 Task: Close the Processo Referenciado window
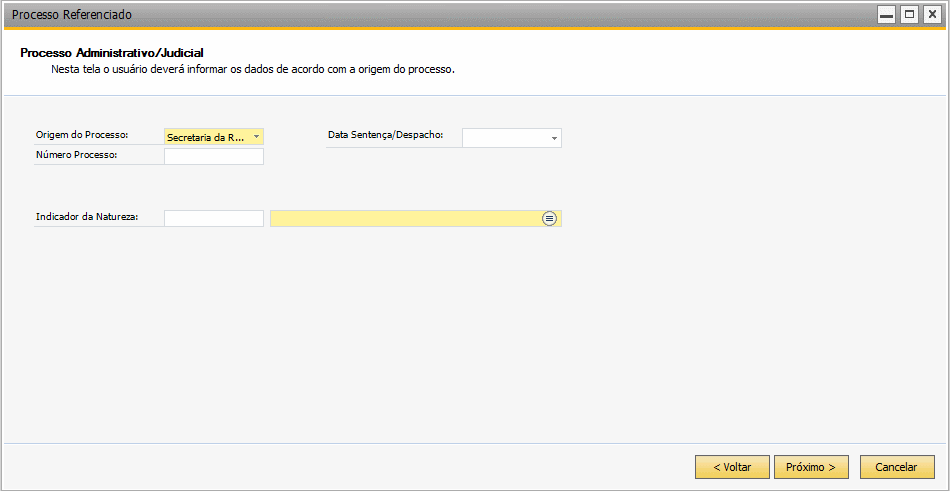tap(932, 15)
